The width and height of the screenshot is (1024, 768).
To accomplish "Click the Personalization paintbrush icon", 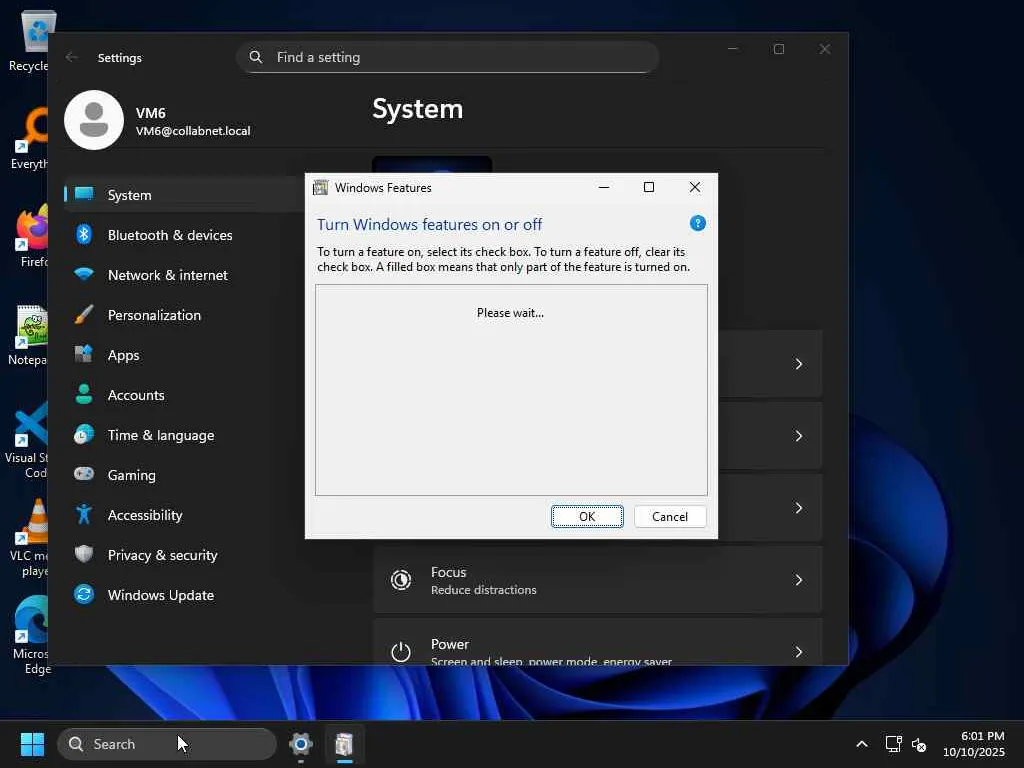I will pyautogui.click(x=84, y=314).
